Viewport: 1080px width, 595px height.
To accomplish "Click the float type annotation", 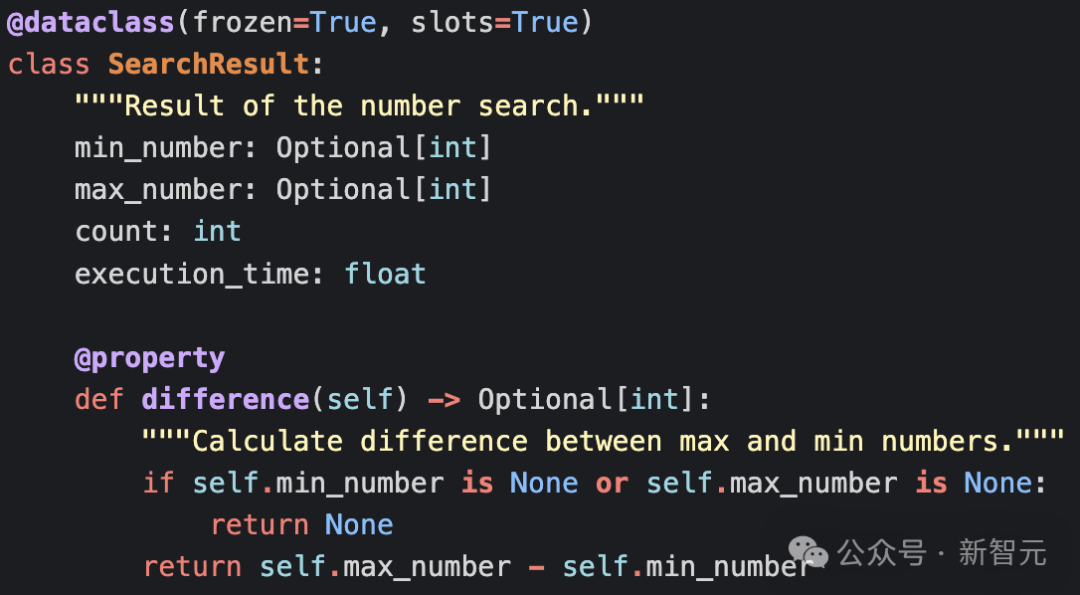I will [x=385, y=273].
